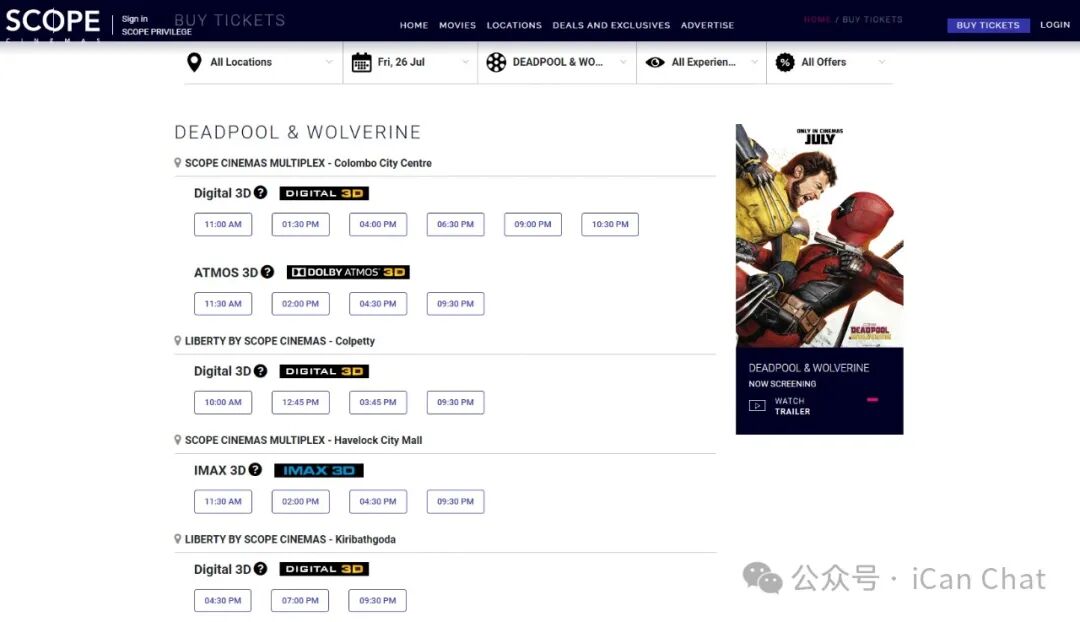Select 04:30 PM showtime at Kiribathgoda
The width and height of the screenshot is (1080, 622).
pyautogui.click(x=222, y=601)
